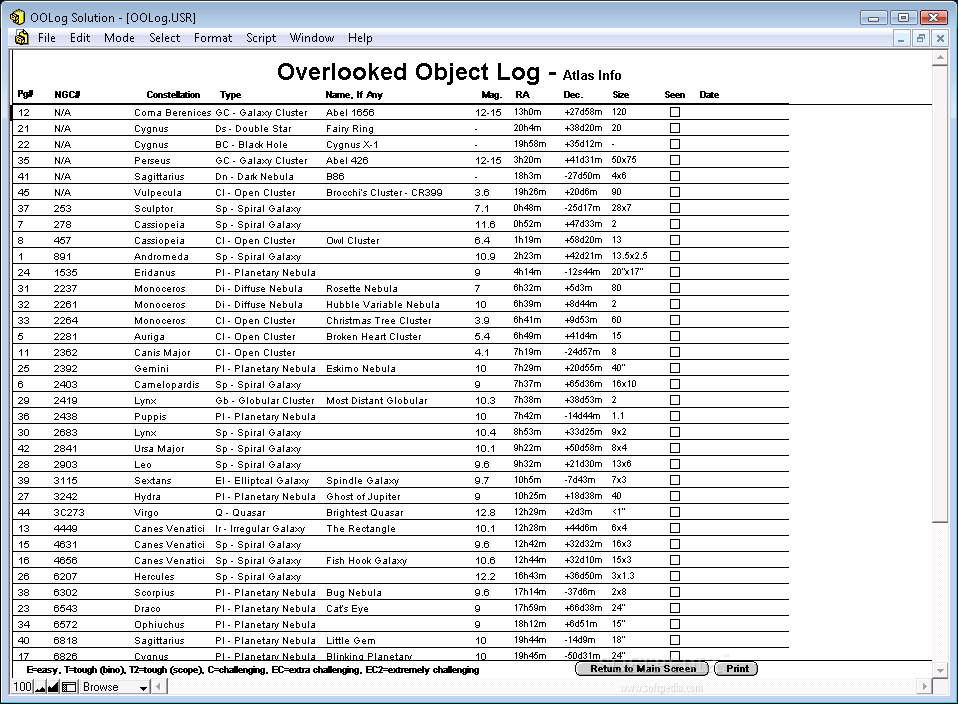Click constellation cell Camelopardis
The image size is (958, 704).
(166, 384)
